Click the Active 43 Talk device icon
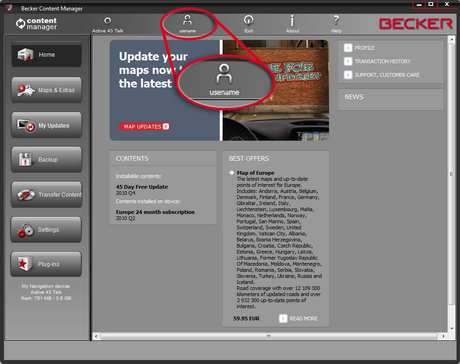The image size is (460, 364). click(x=107, y=21)
